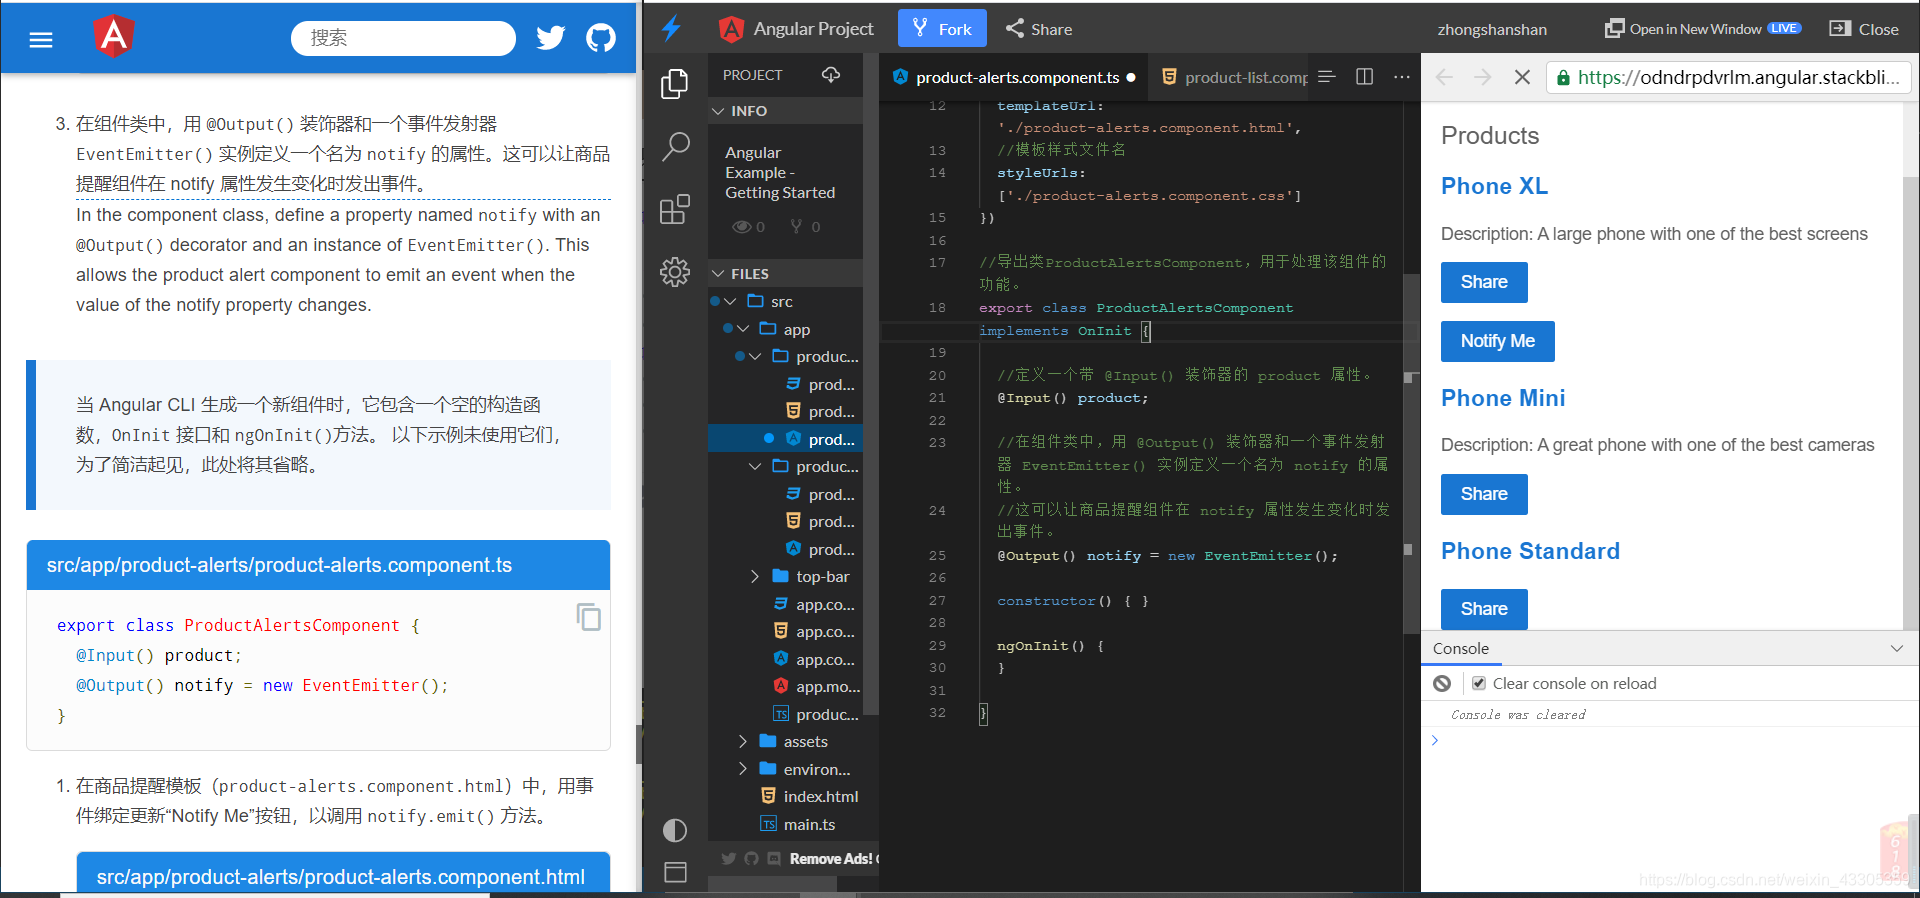Open the Twitter link in docs header
The image size is (1920, 898).
551,38
